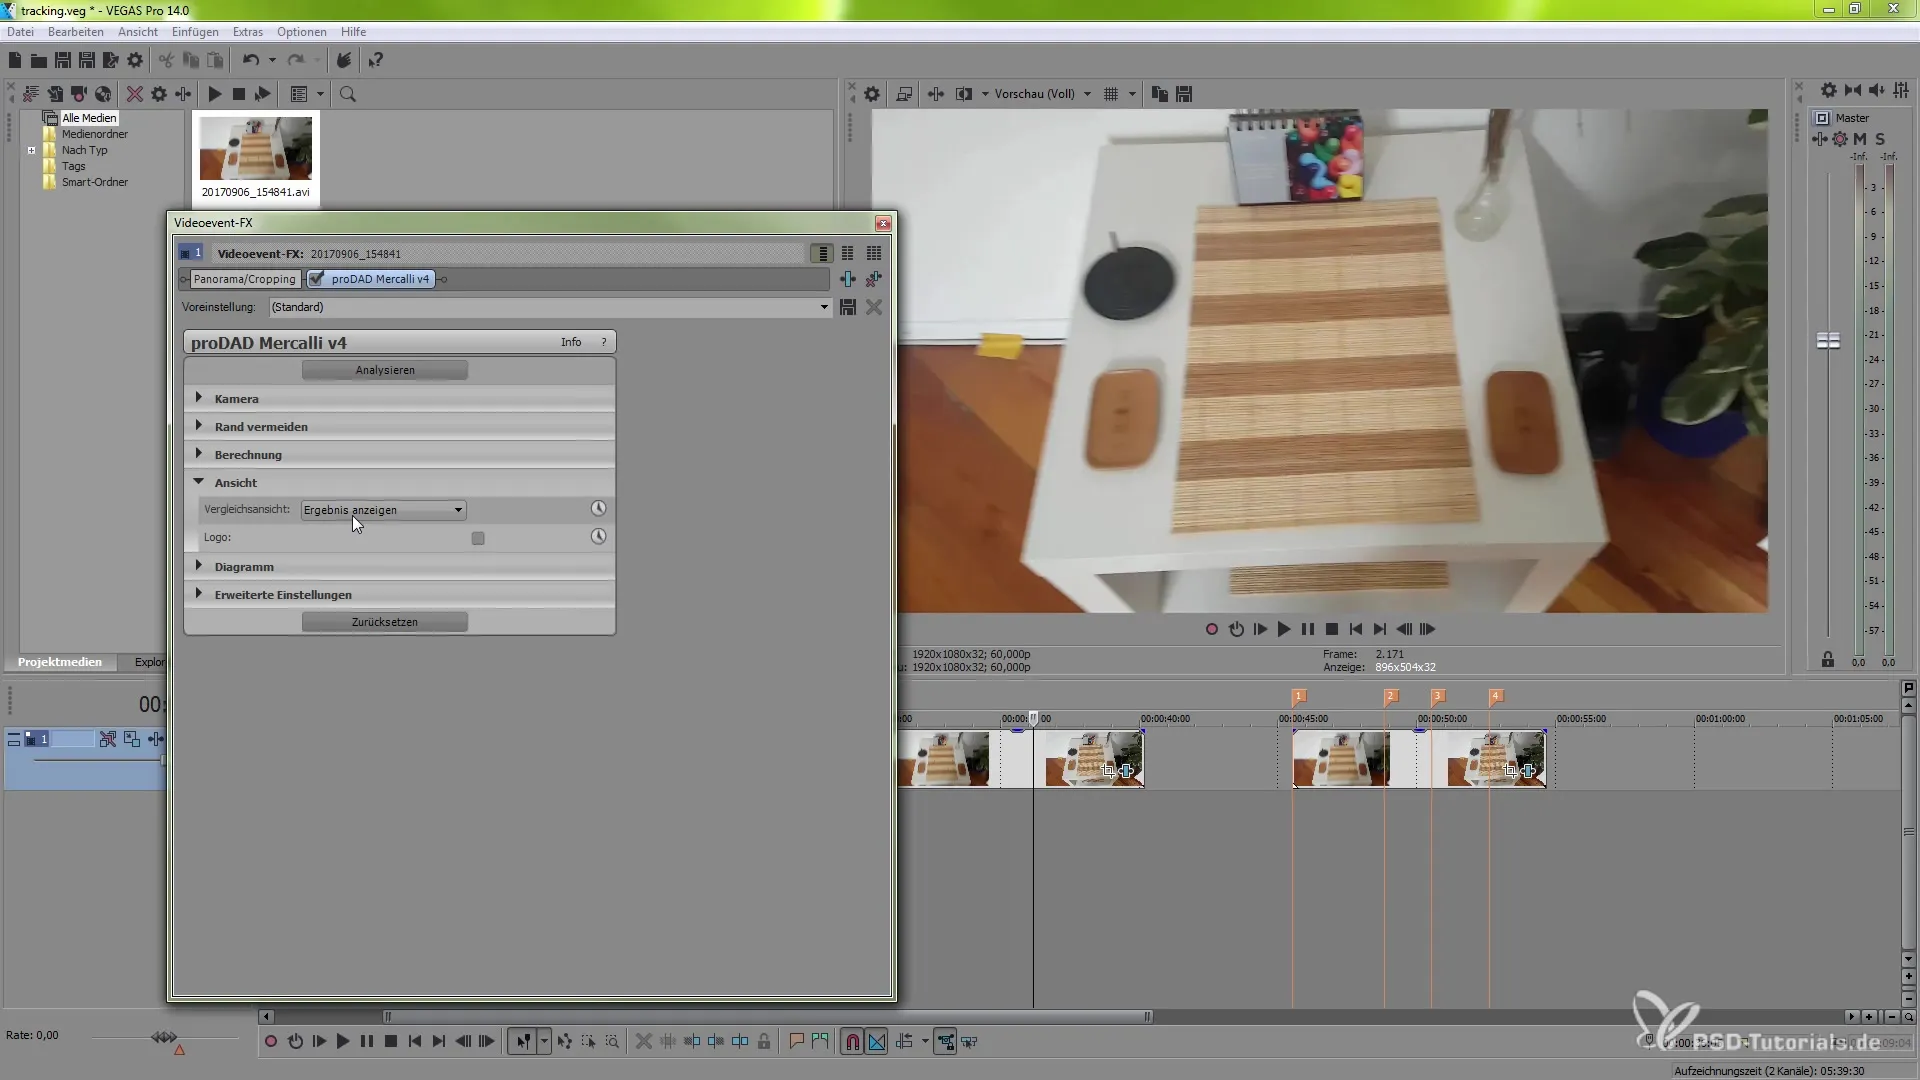
Task: Animate Logo parameter with its clock icon
Action: point(598,537)
